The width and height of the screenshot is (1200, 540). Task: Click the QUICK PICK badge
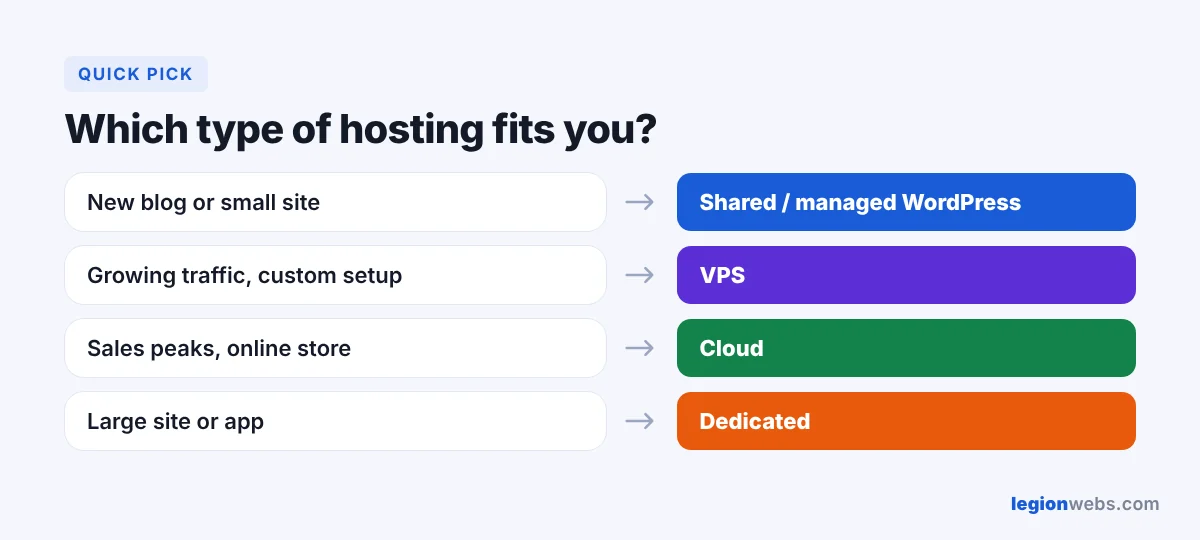[136, 74]
